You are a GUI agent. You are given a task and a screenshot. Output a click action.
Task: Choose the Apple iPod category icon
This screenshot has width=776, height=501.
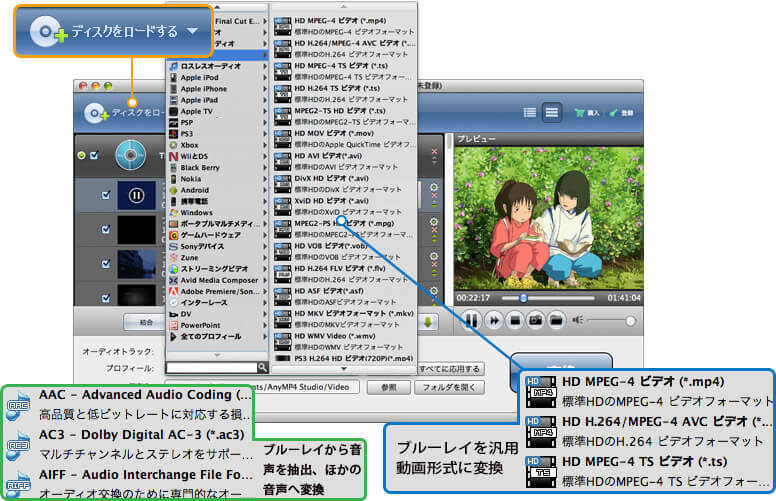tap(173, 77)
